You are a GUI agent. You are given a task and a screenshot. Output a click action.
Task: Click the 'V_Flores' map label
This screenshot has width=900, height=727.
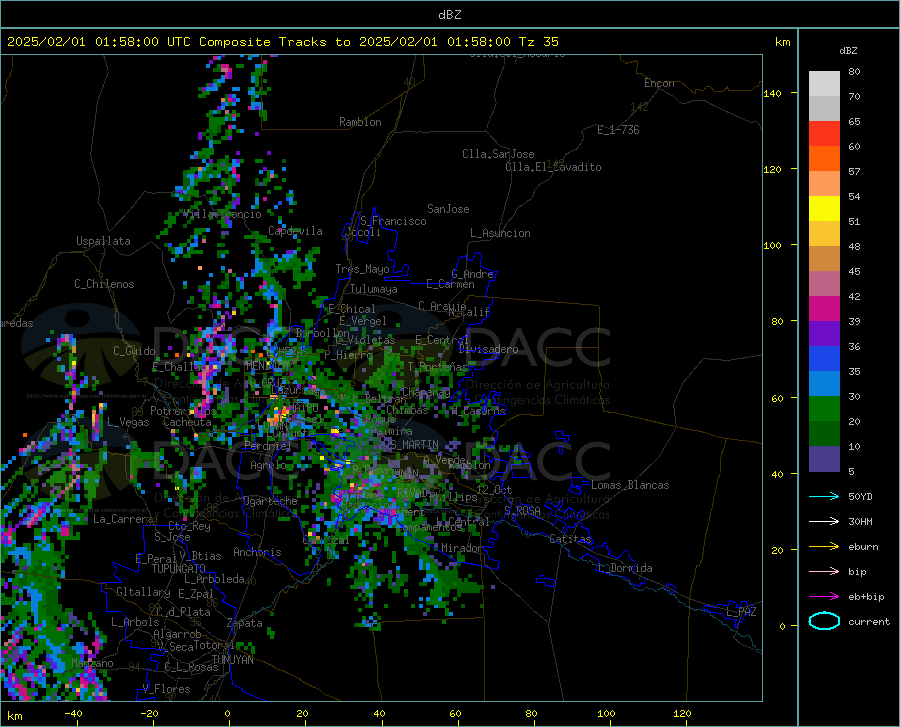click(x=166, y=689)
